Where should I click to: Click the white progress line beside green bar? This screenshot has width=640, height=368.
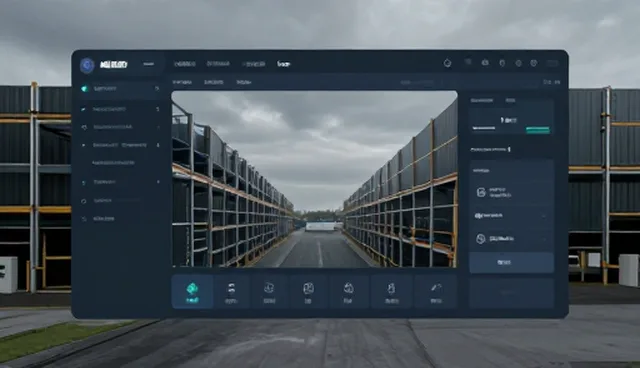click(484, 129)
